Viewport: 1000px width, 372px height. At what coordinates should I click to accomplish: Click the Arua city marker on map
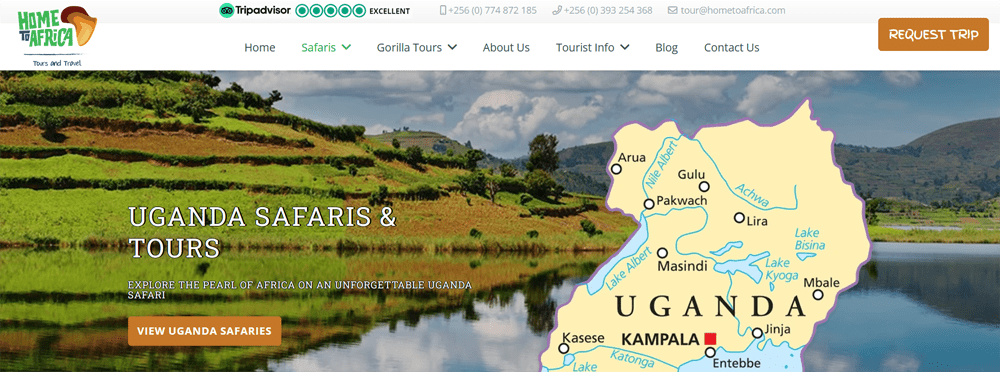[x=616, y=169]
